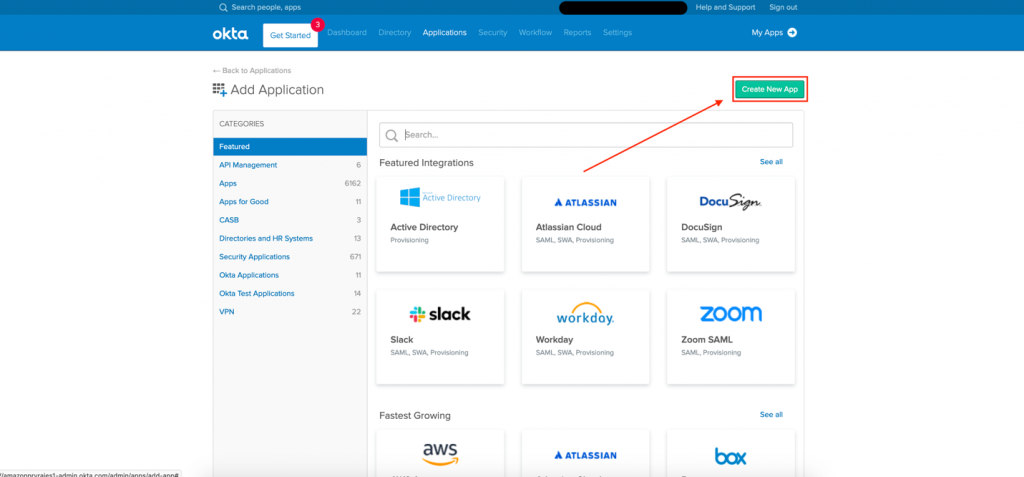This screenshot has height=477, width=1024.
Task: Click the 6162 count beside Apps
Action: [x=353, y=184]
